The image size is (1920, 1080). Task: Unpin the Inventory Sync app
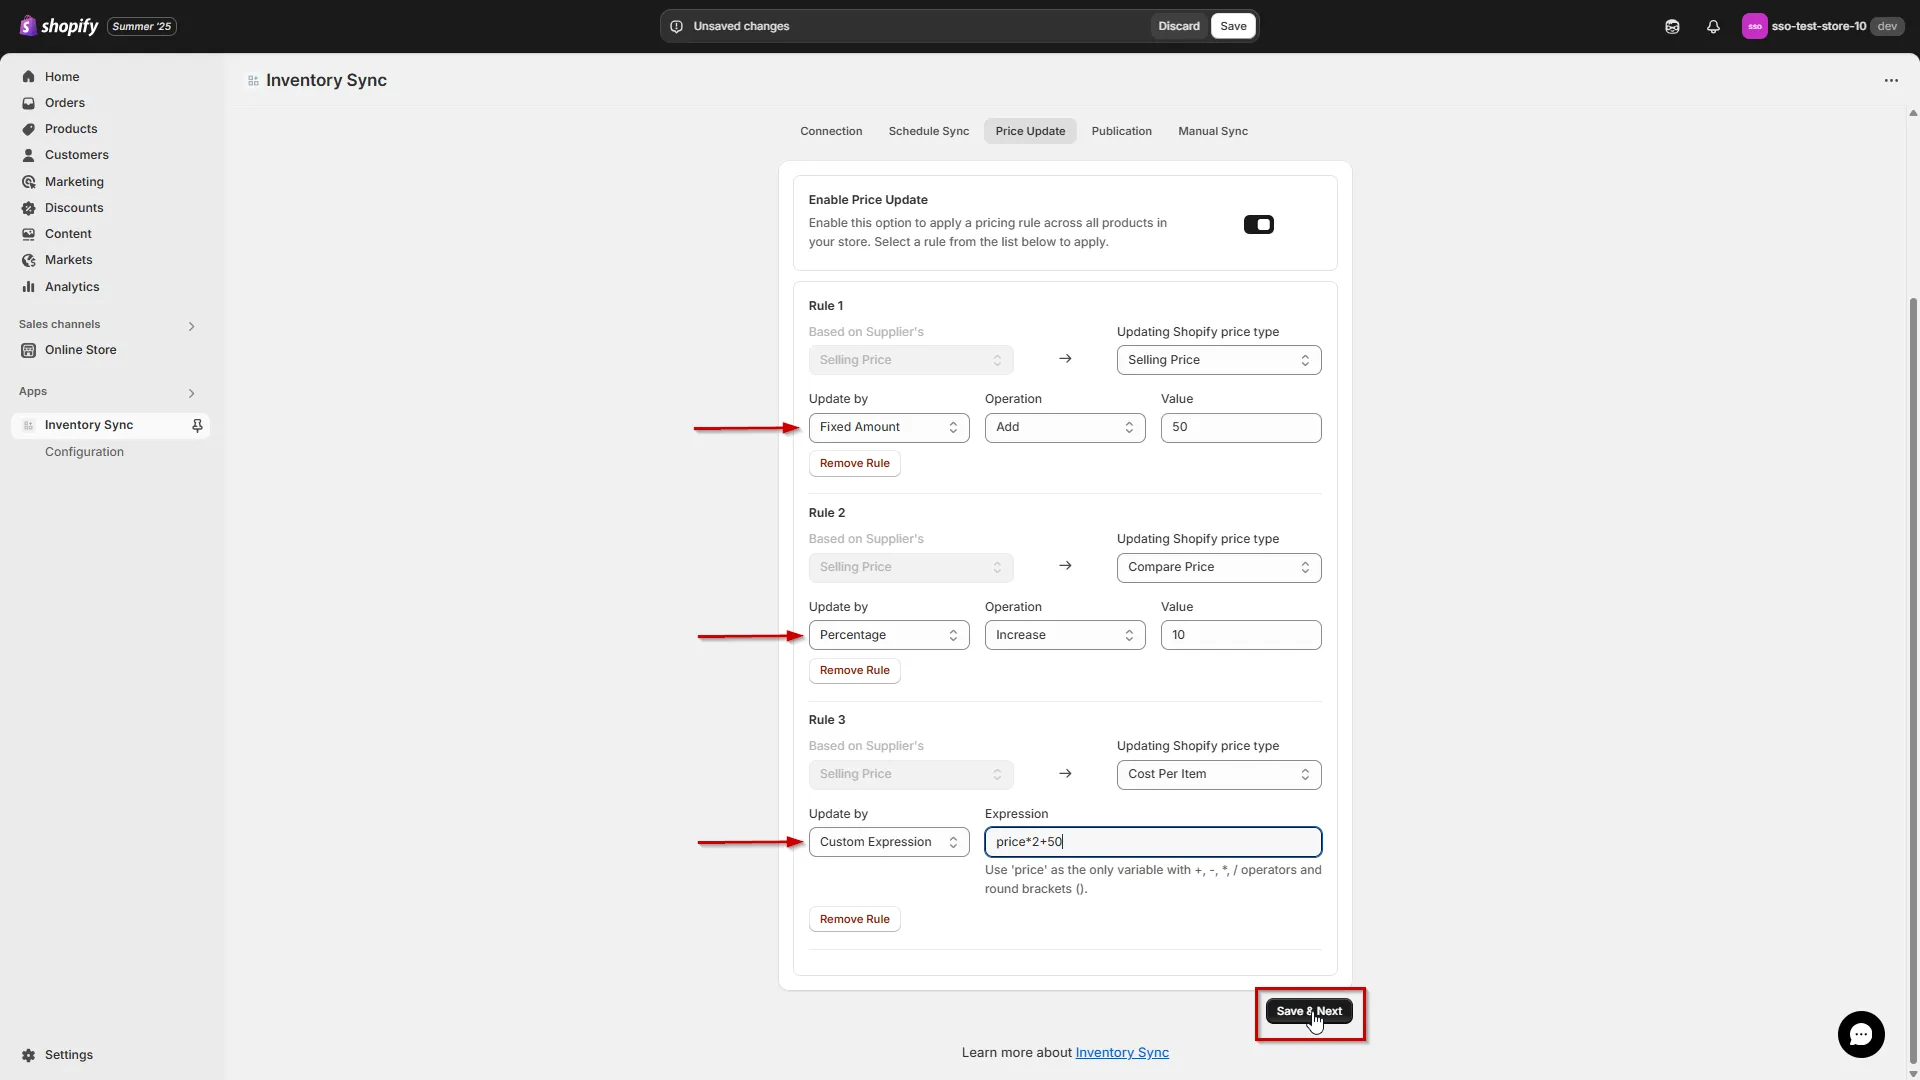tap(197, 425)
